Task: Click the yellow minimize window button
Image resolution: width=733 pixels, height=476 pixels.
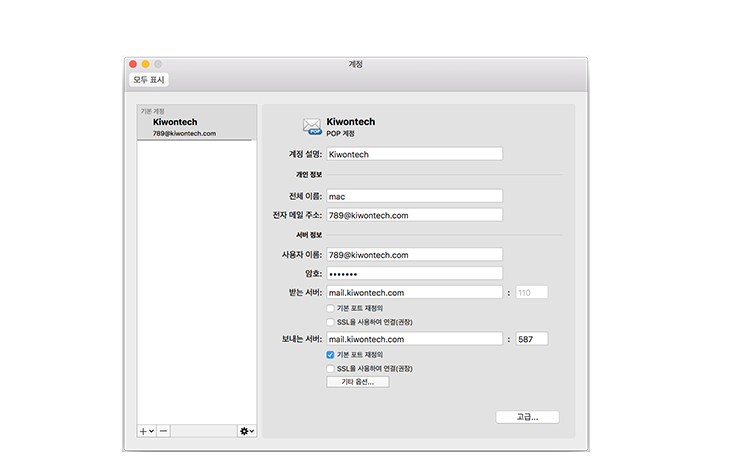Action: point(145,64)
